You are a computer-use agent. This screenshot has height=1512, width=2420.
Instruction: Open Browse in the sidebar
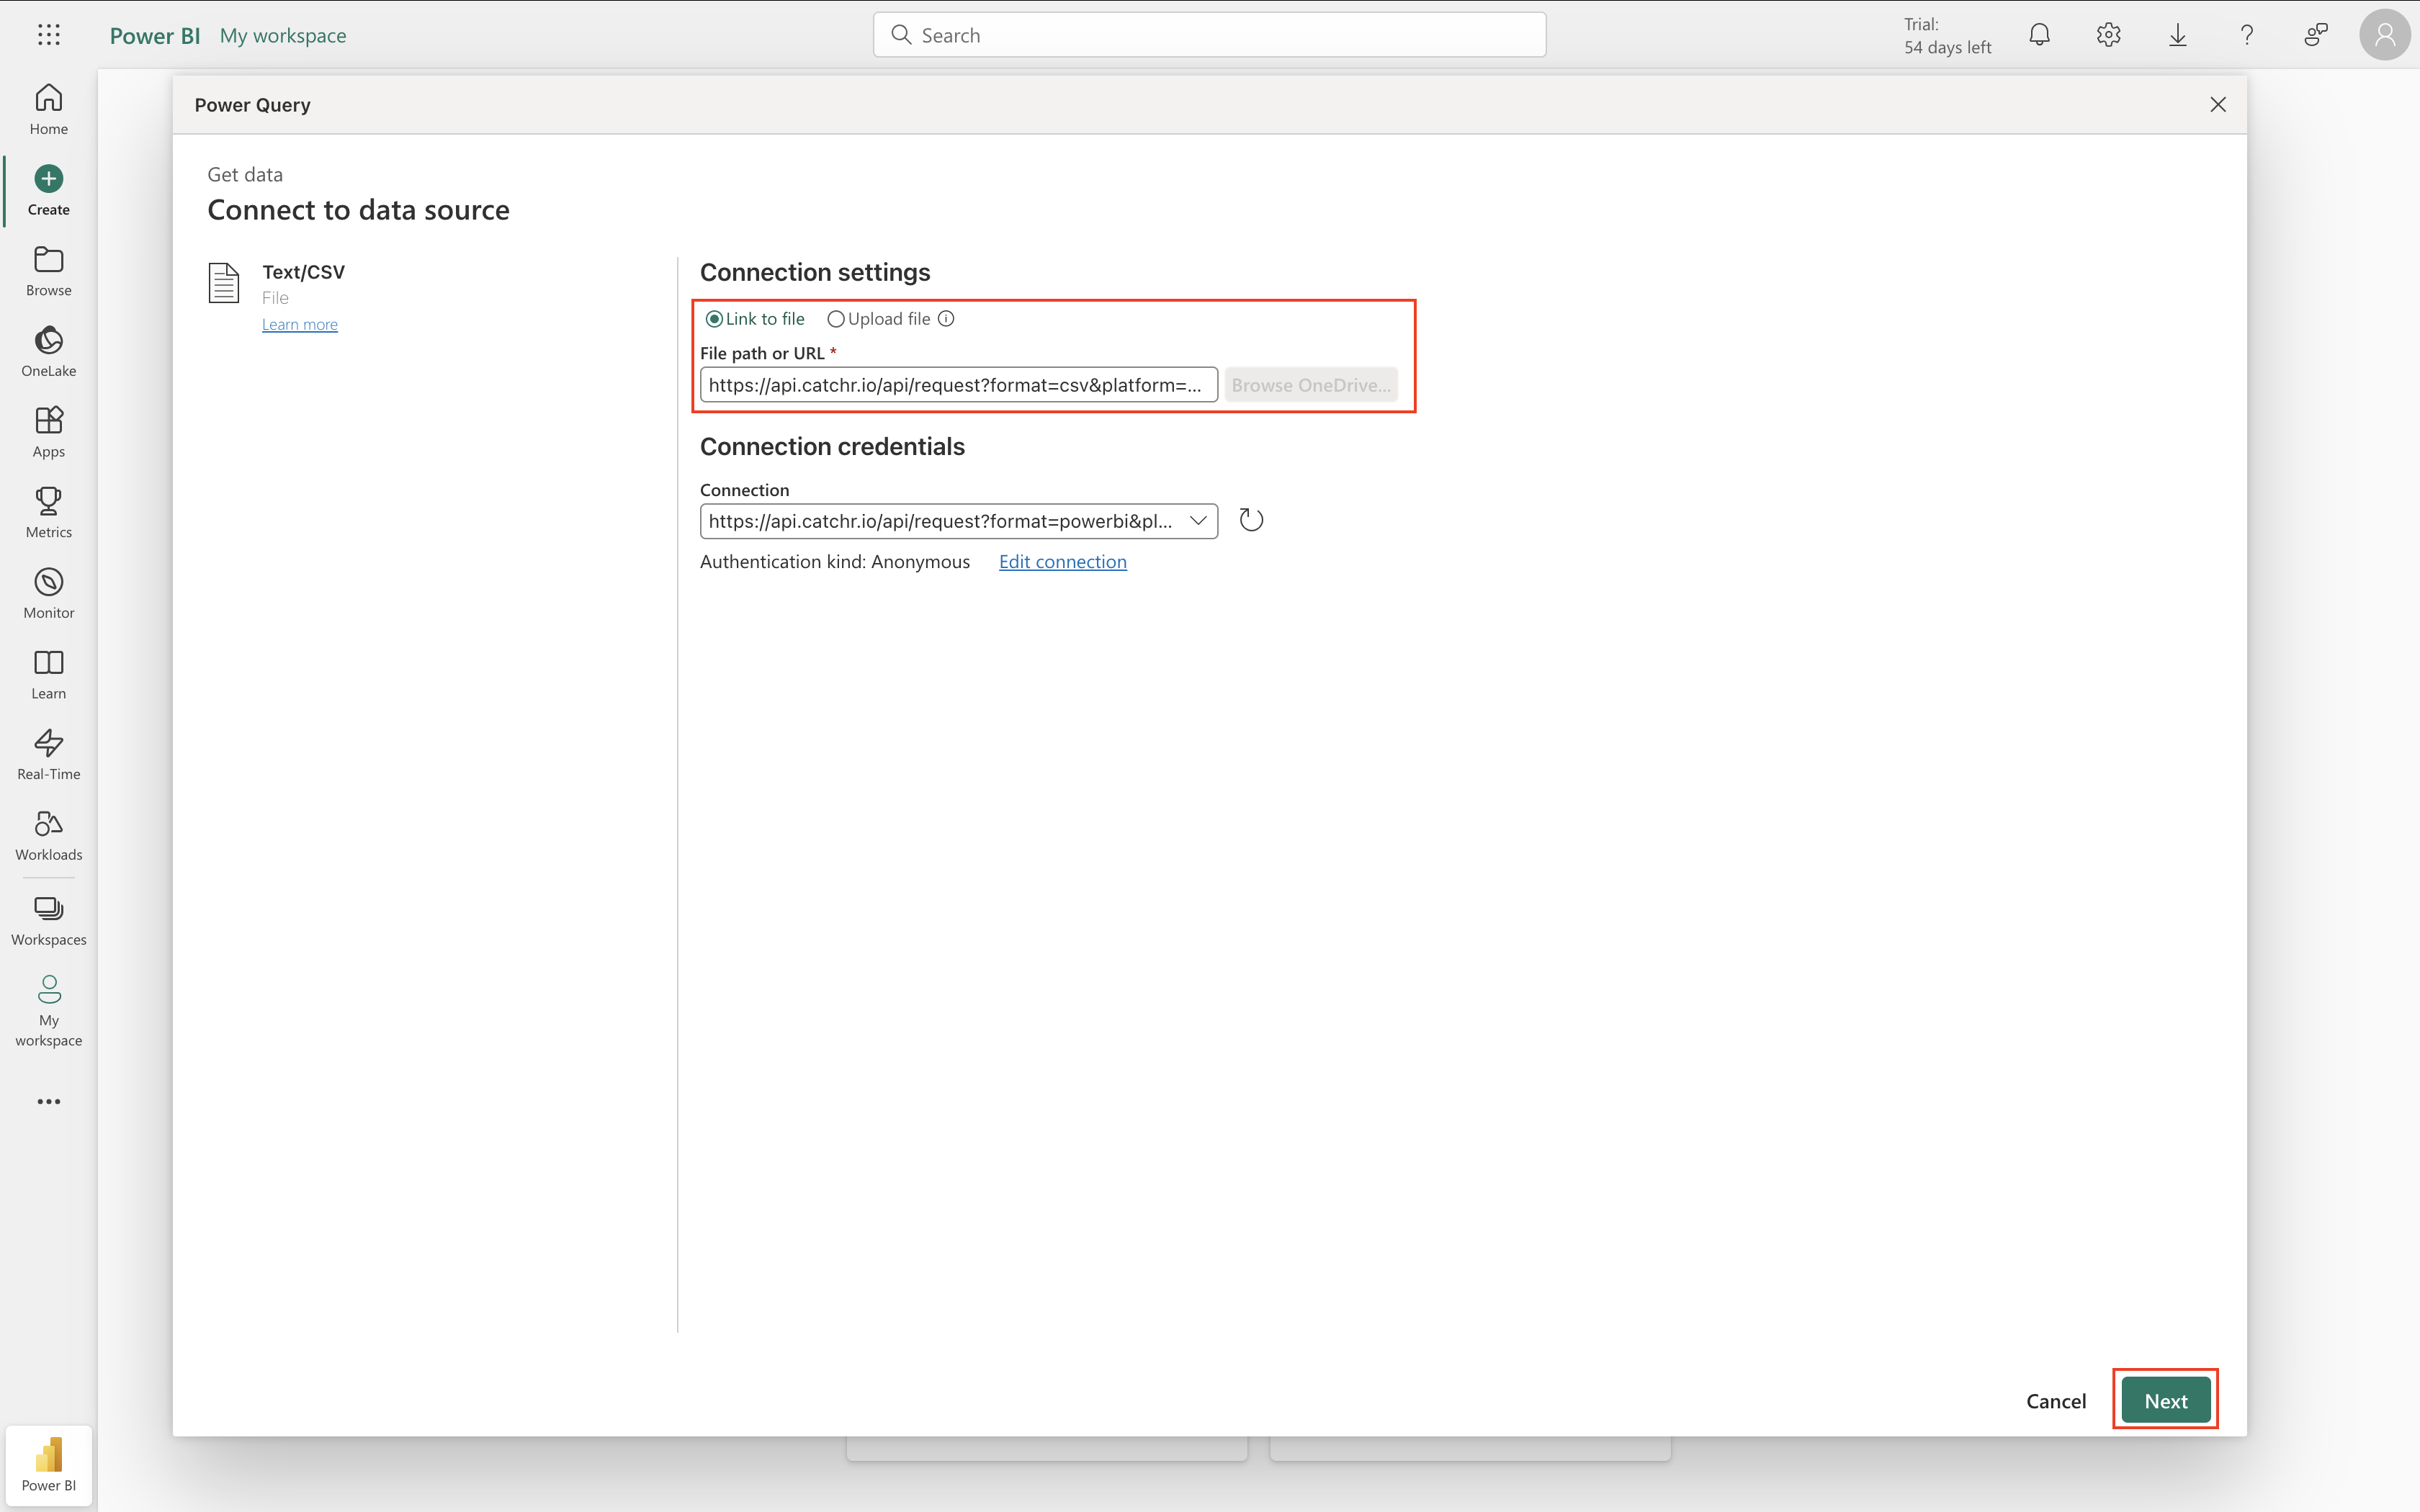[48, 271]
